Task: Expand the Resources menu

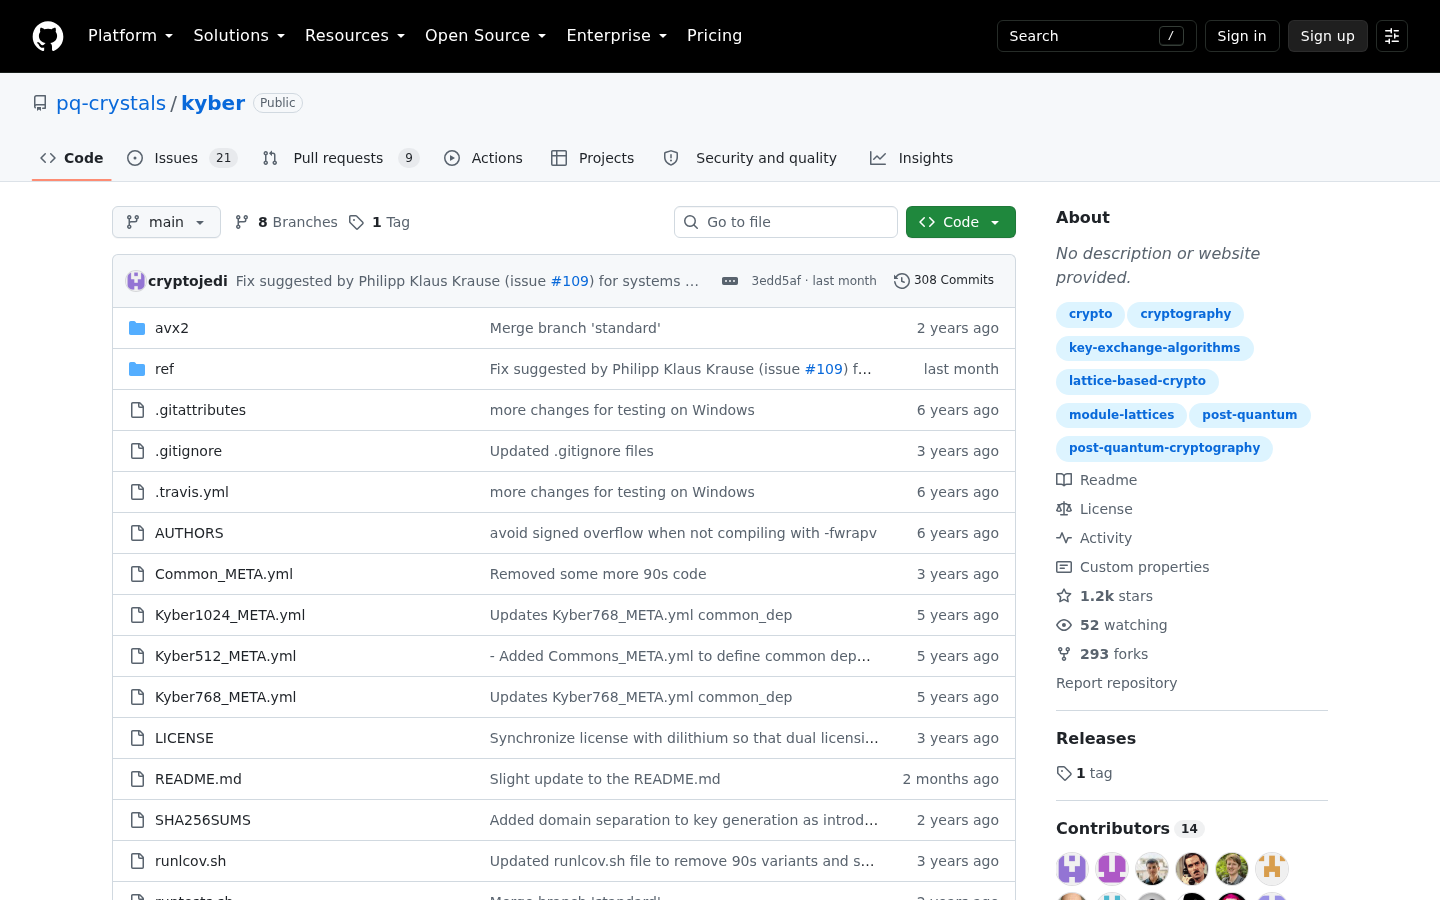Action: click(355, 36)
